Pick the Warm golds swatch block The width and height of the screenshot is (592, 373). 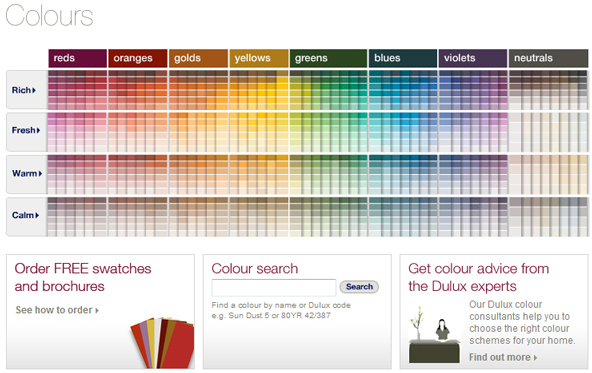[198, 174]
